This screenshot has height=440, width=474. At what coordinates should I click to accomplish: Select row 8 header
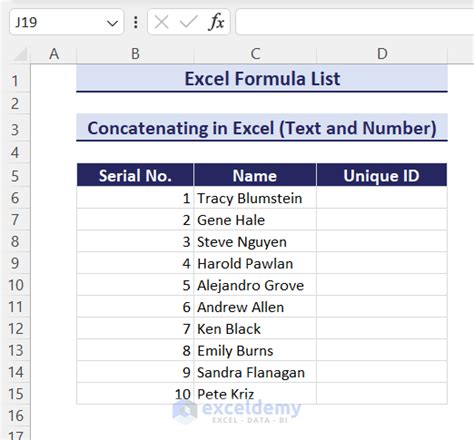(15, 241)
